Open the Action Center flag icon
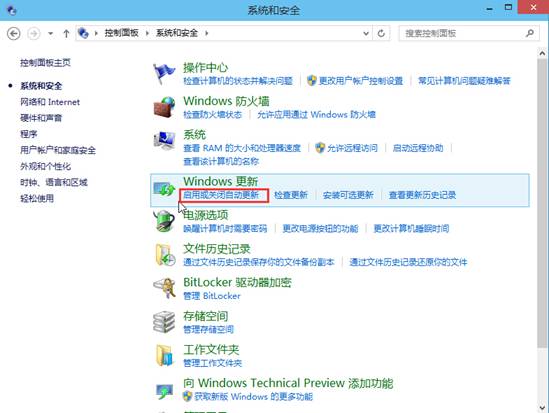This screenshot has width=549, height=413. pos(164,74)
